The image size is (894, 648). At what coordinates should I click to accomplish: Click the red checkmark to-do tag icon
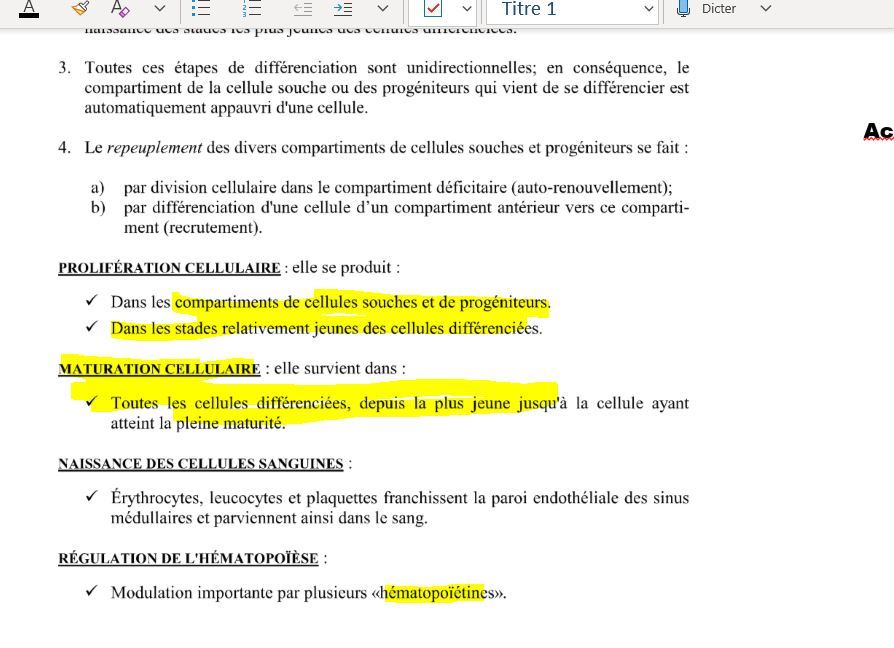point(433,8)
